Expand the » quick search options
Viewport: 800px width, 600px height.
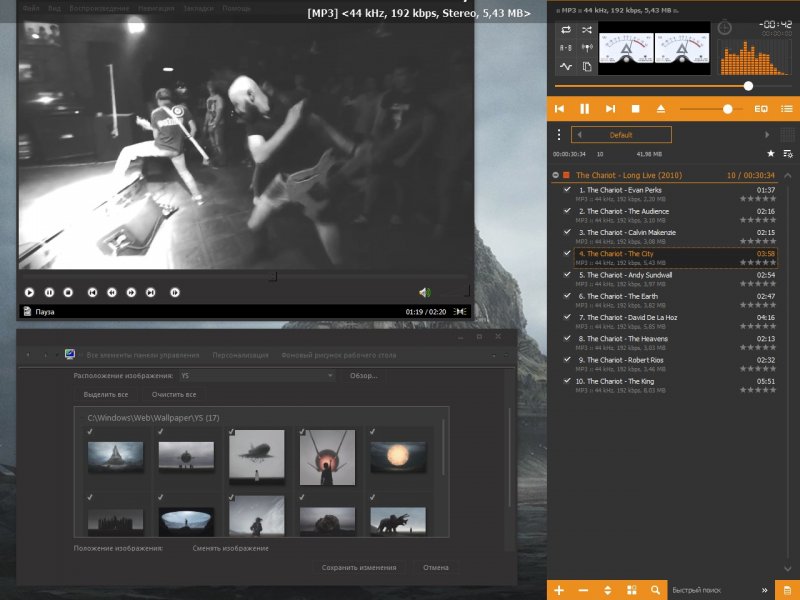[x=764, y=590]
